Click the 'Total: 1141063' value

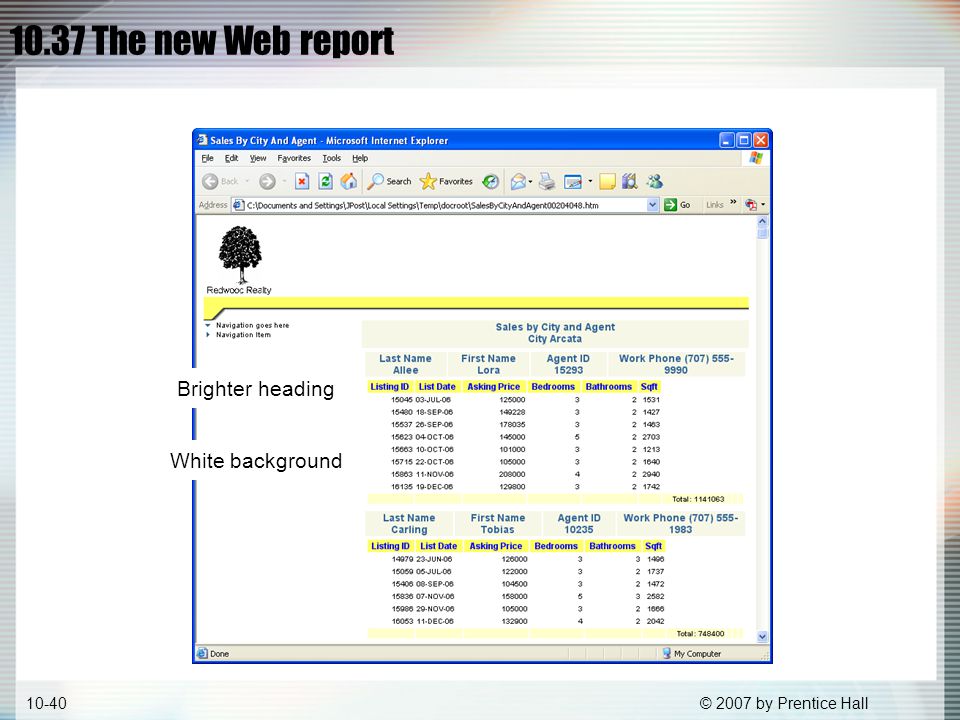[x=698, y=499]
